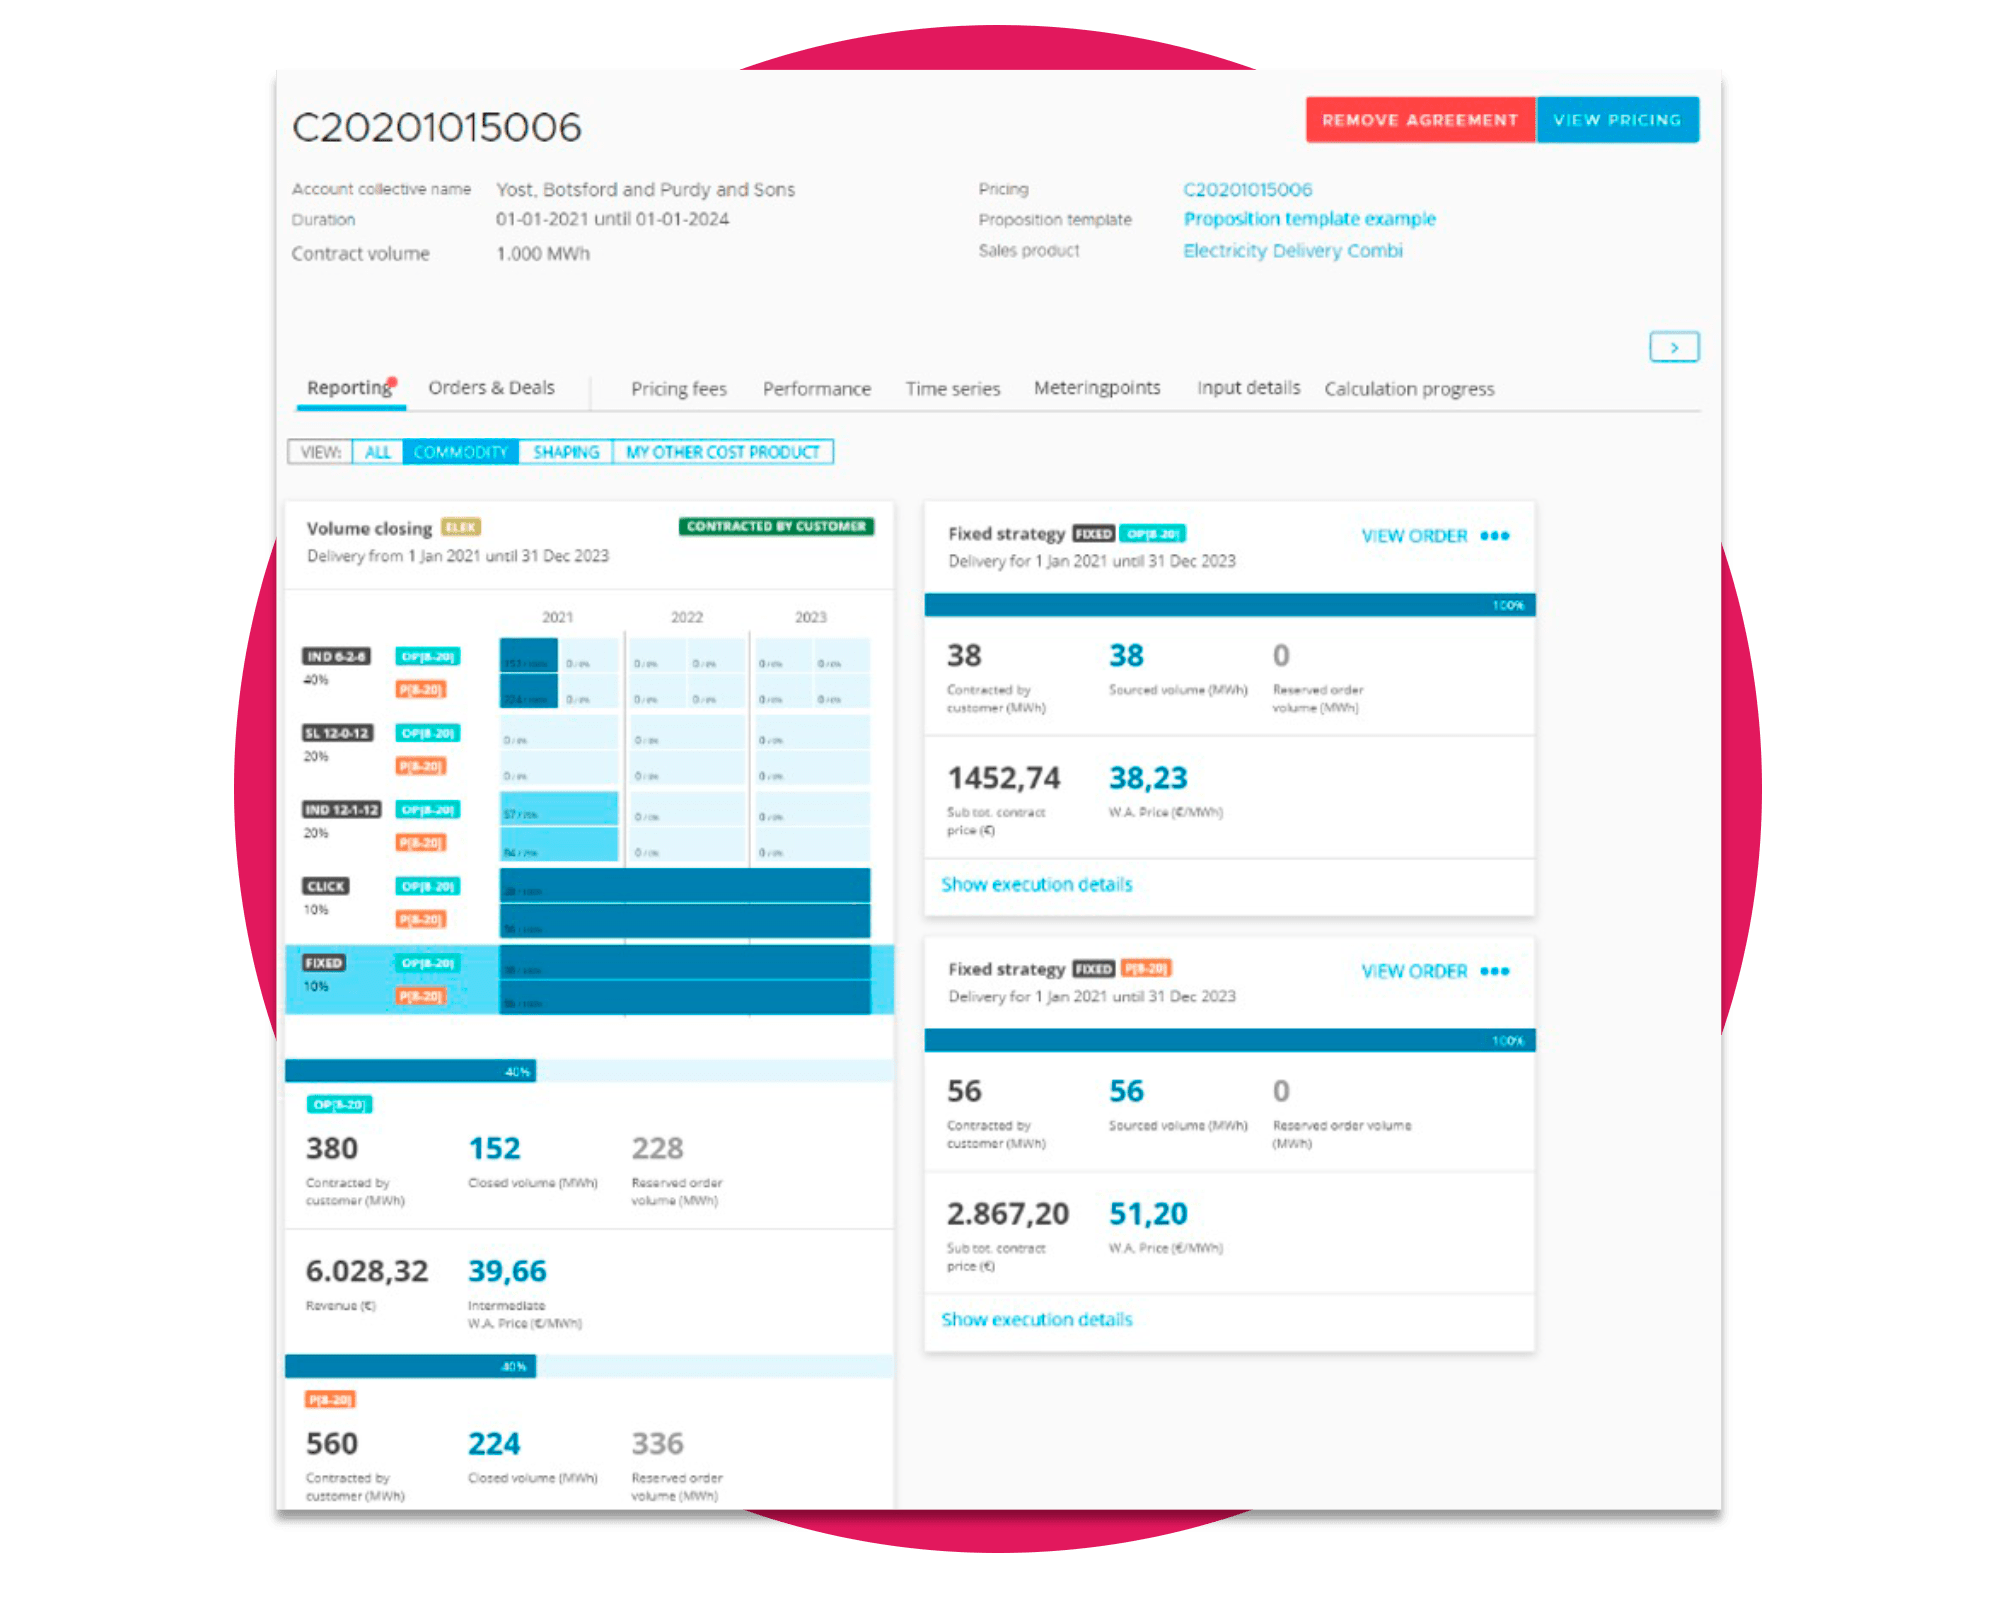This screenshot has width=2000, height=1600.
Task: Click the OP[8-20] summary tag above 380
Action: (x=339, y=1104)
